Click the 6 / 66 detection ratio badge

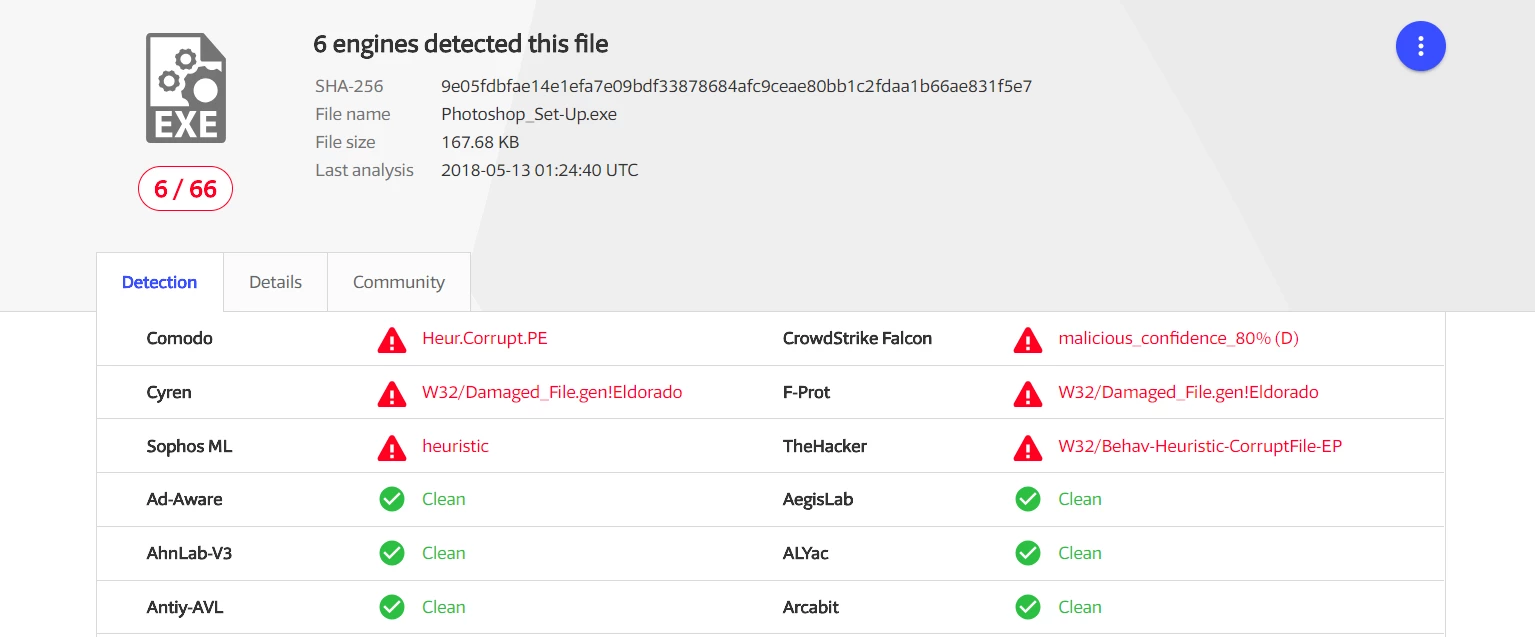click(x=185, y=189)
